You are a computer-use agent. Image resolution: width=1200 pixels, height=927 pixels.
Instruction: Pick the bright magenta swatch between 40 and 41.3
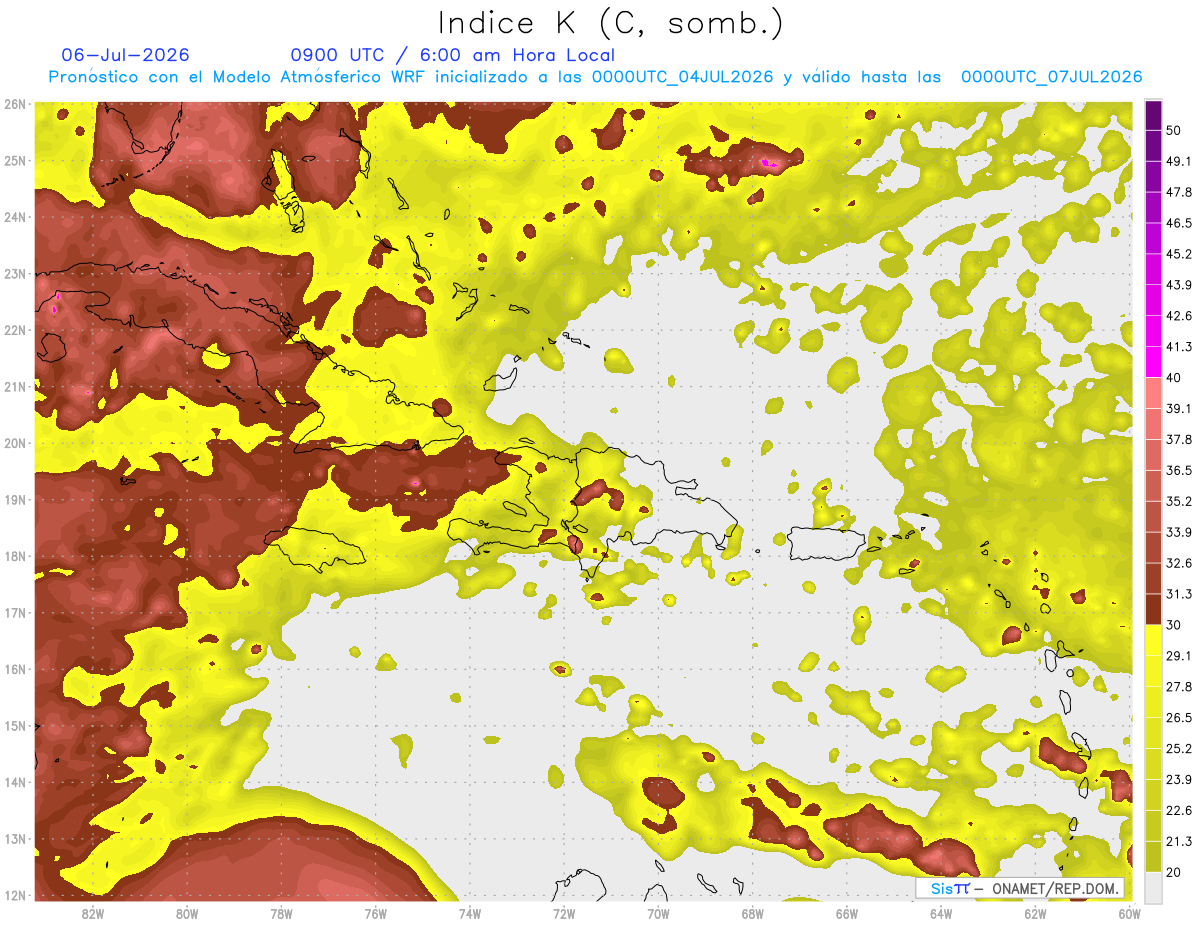pyautogui.click(x=1153, y=362)
